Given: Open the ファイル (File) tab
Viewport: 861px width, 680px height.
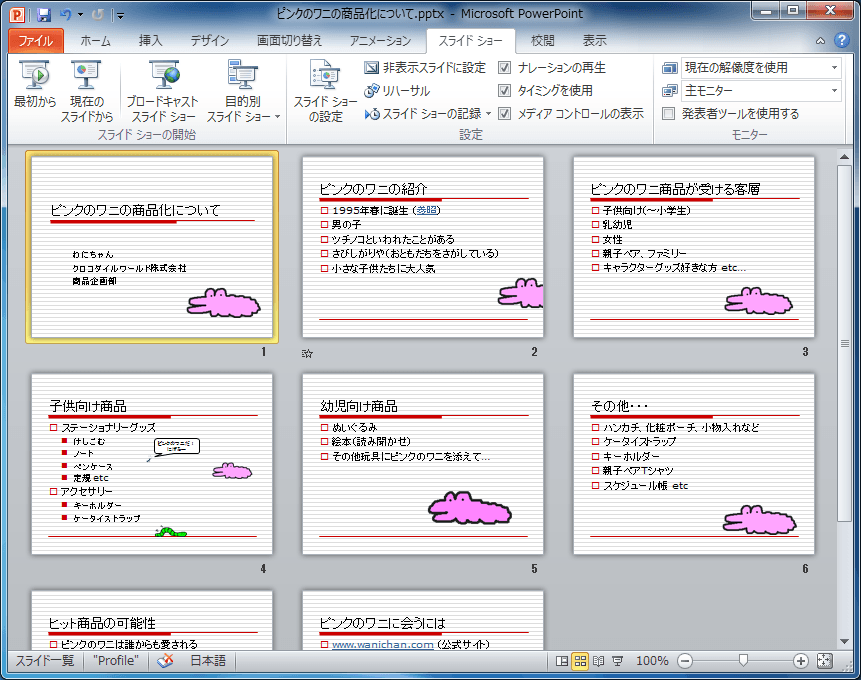Looking at the screenshot, I should click(x=36, y=41).
